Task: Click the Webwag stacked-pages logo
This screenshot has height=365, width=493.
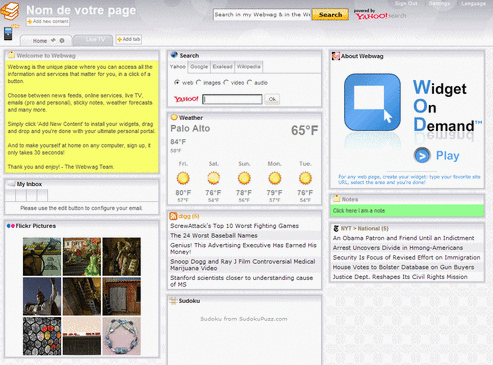Action: pyautogui.click(x=10, y=11)
